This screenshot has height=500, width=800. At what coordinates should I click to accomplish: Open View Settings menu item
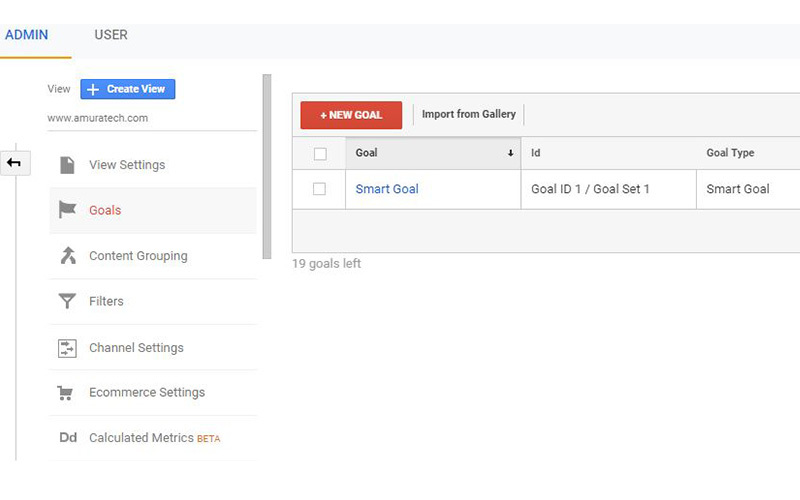click(153, 165)
